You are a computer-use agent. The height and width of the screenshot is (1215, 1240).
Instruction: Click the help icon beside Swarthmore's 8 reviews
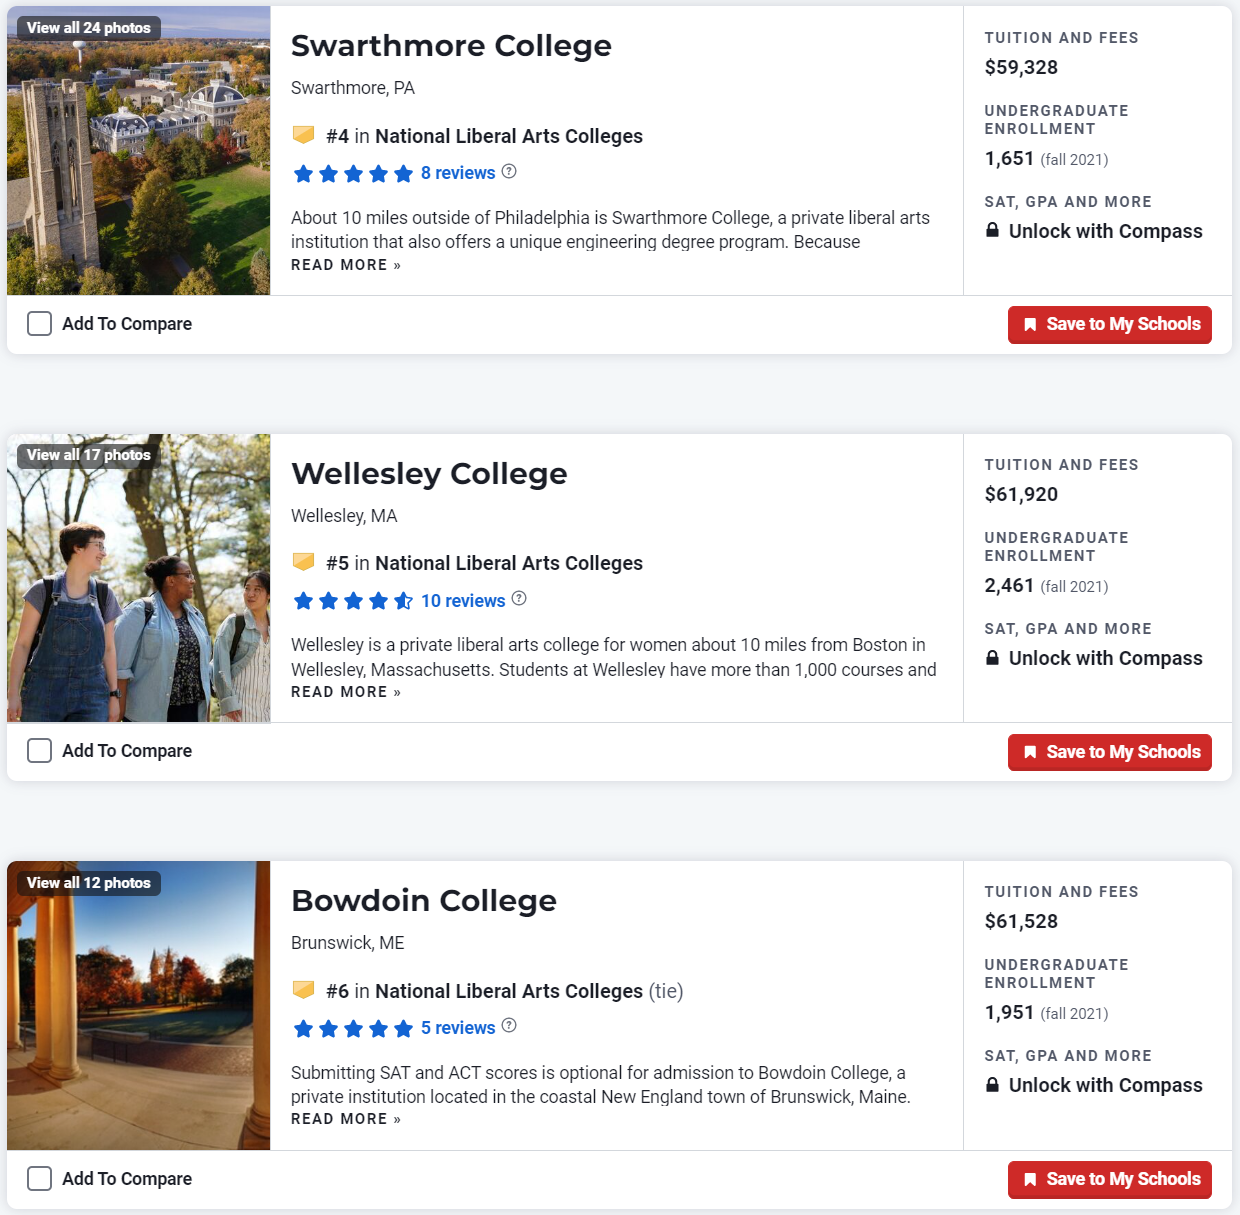(x=509, y=171)
